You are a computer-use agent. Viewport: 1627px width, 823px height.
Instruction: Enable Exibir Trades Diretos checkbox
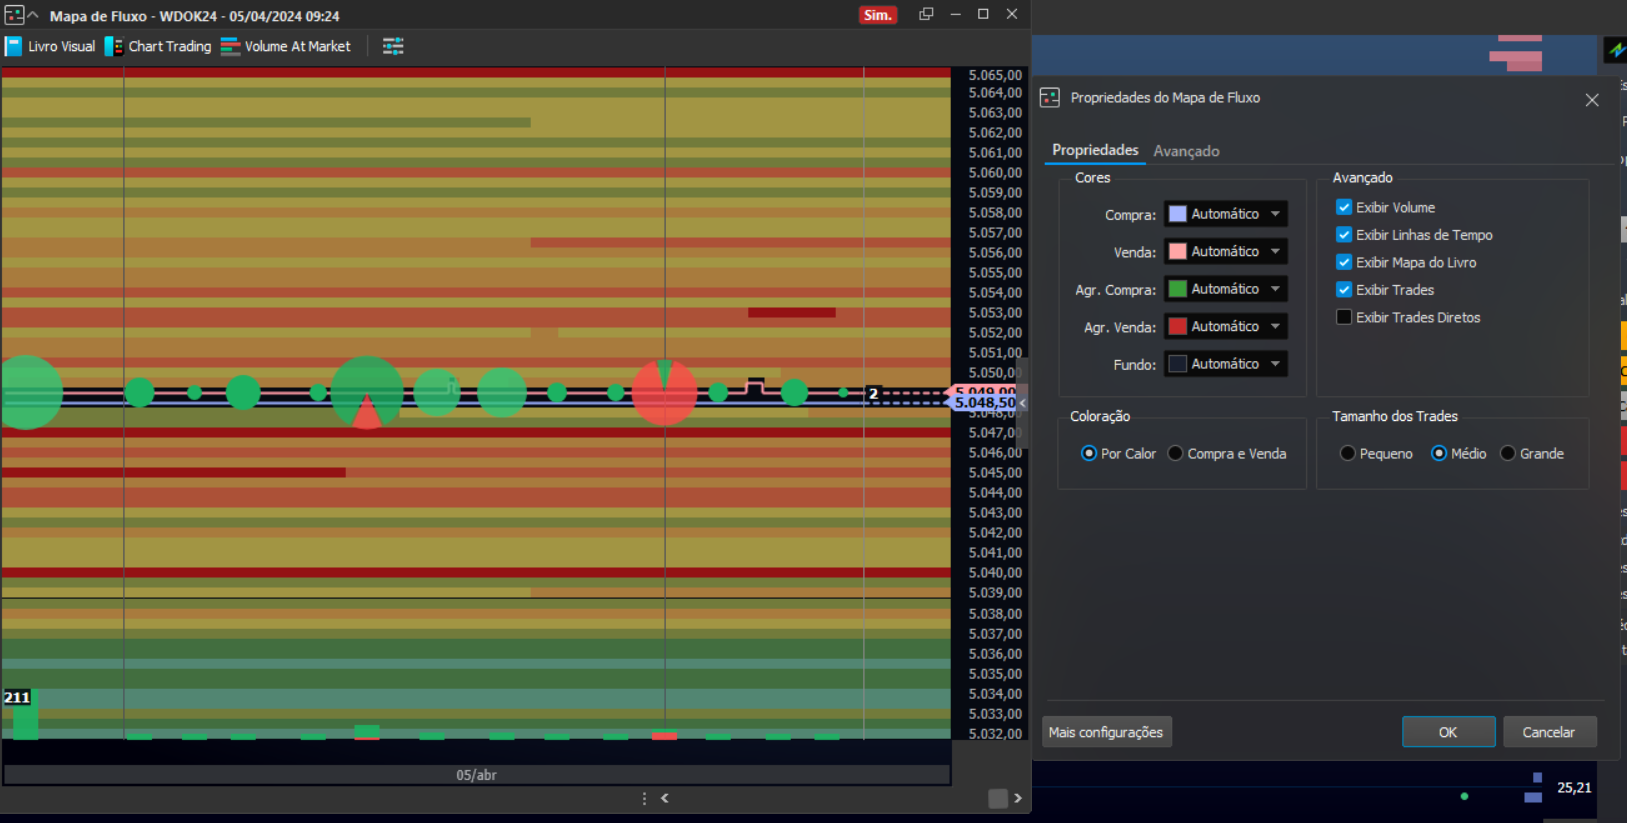click(1344, 317)
